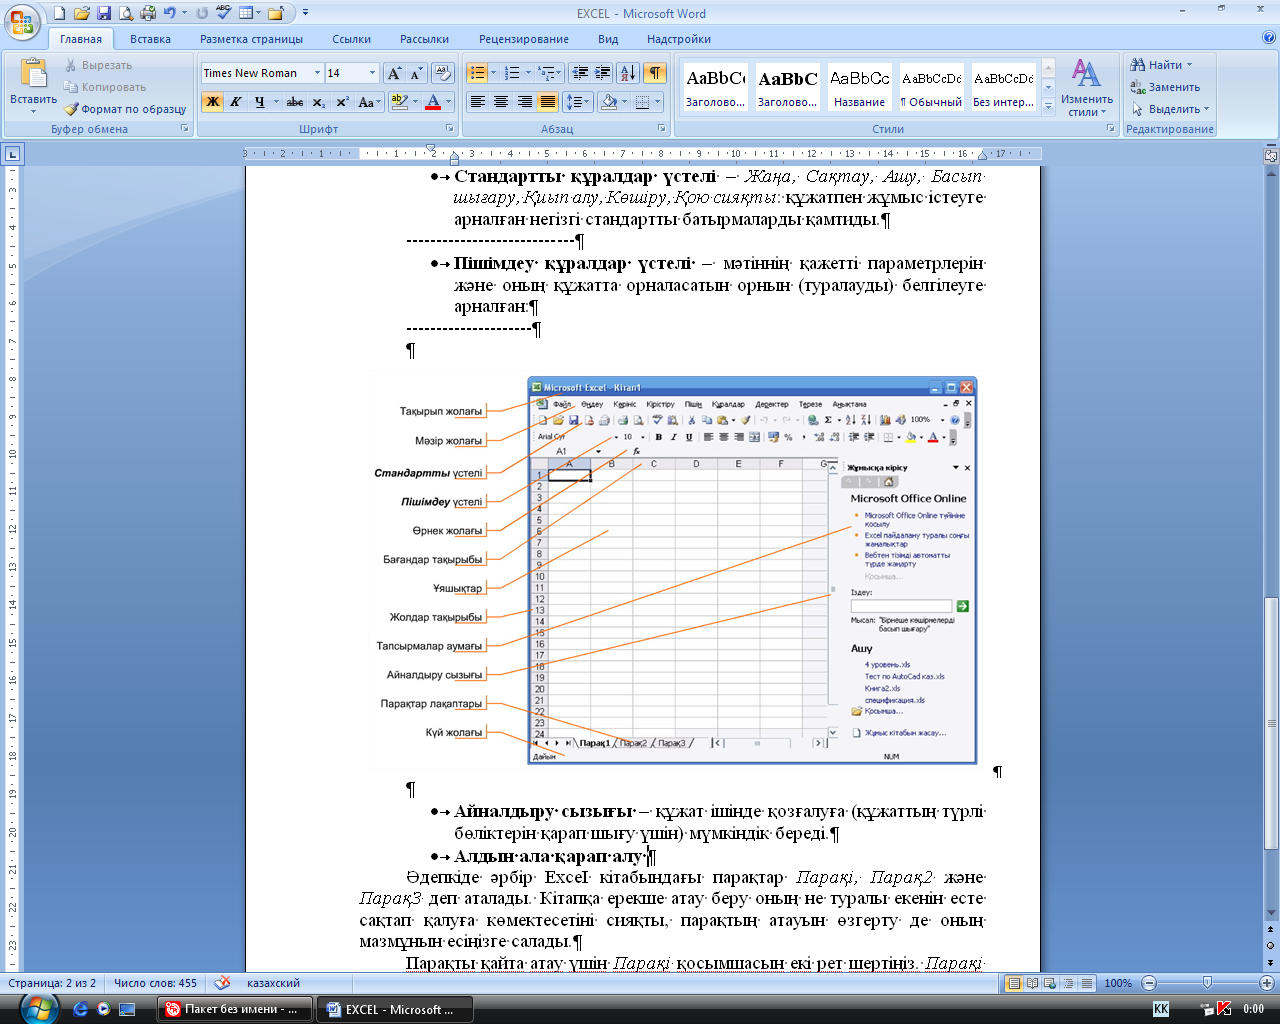Click the Insert table icon in quick access

[246, 13]
